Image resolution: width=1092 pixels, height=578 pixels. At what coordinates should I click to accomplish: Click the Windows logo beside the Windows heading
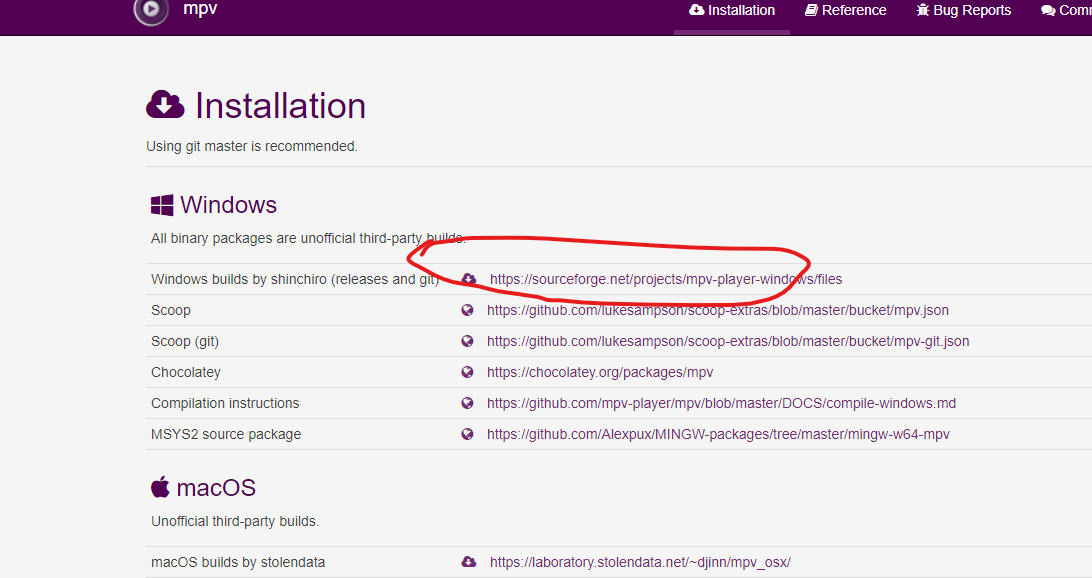click(162, 205)
